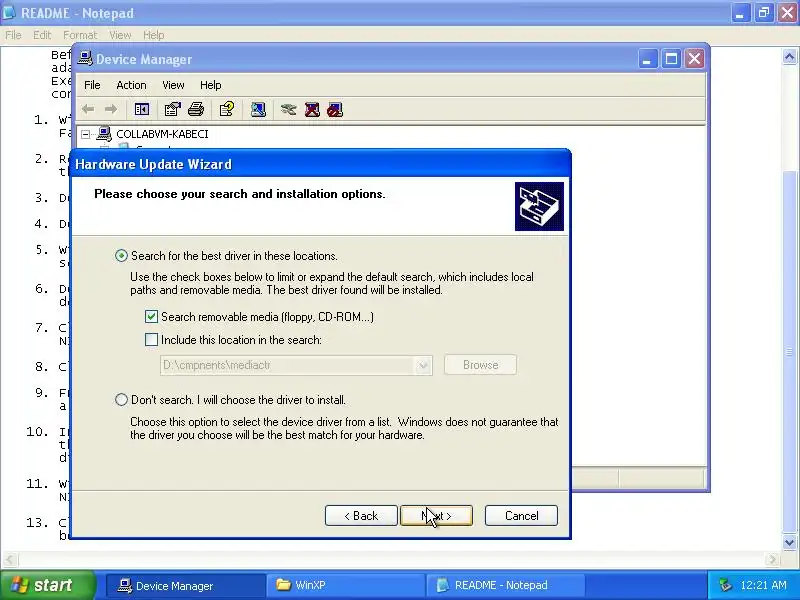Screen dimensions: 800x600
Task: Collapse the COLLABVM-KABECI tree node
Action: click(x=86, y=134)
